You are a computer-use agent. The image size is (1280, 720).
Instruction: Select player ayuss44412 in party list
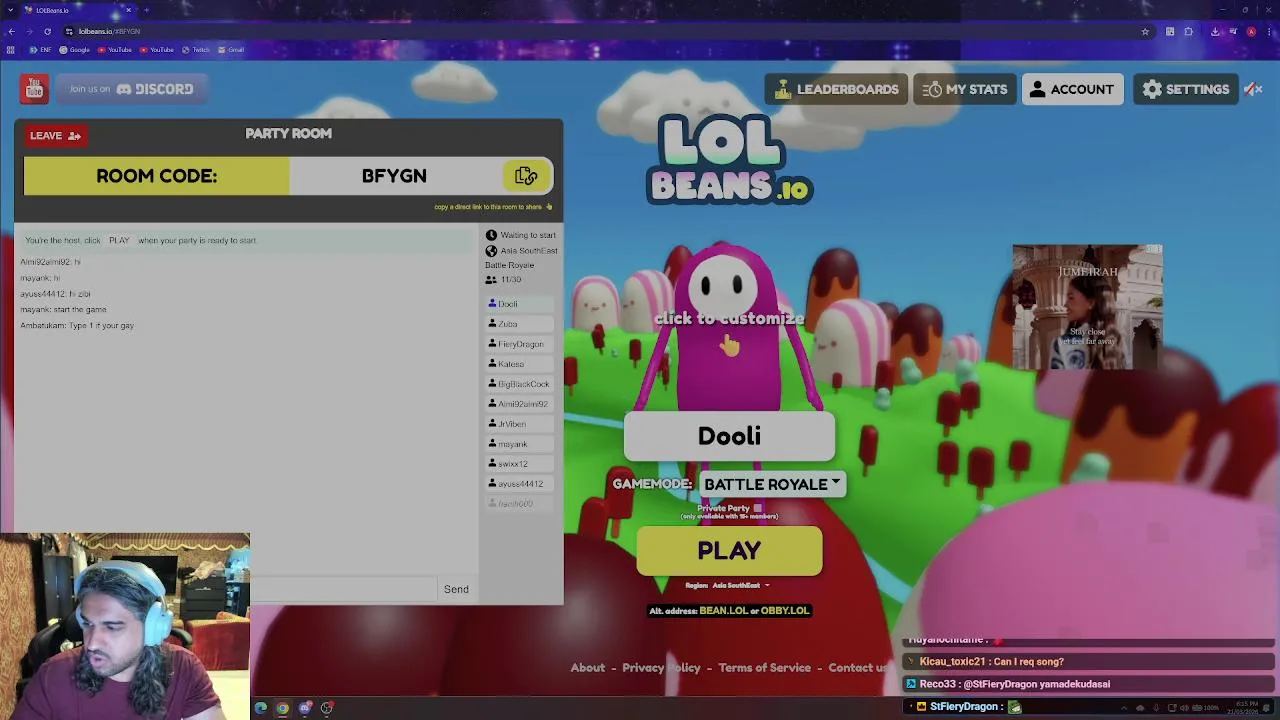point(519,484)
